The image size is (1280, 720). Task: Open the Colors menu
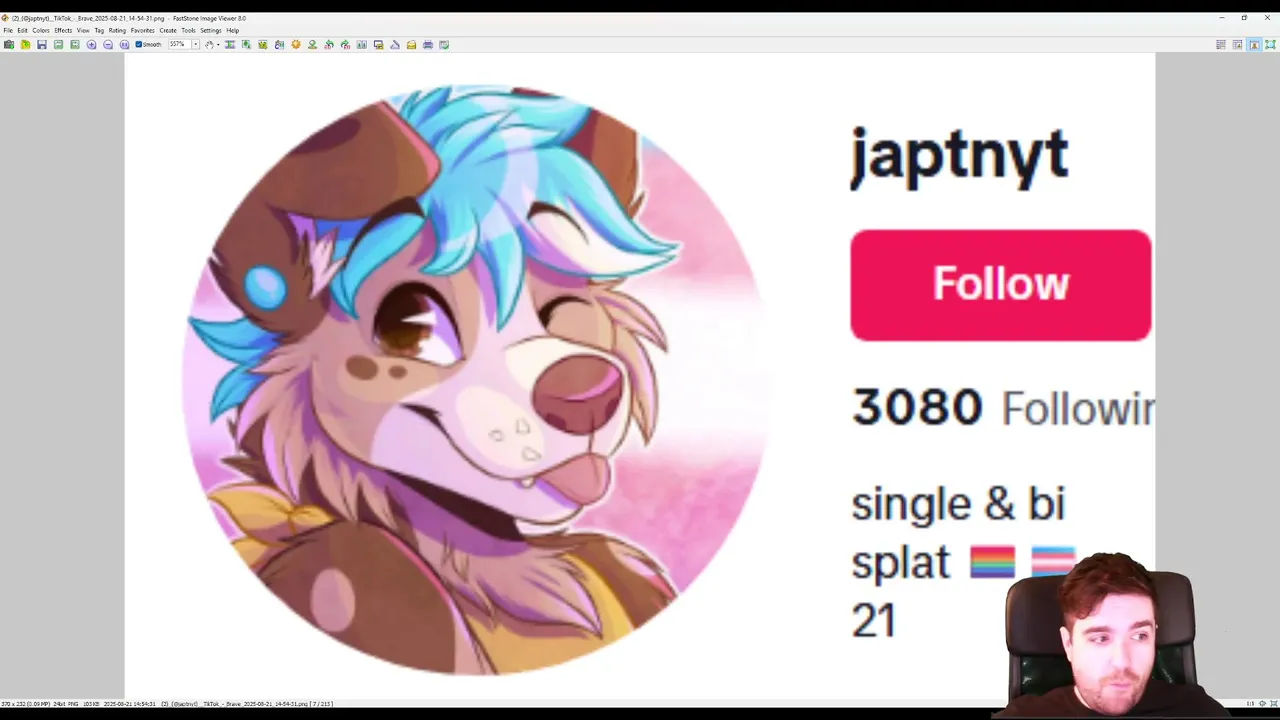40,30
